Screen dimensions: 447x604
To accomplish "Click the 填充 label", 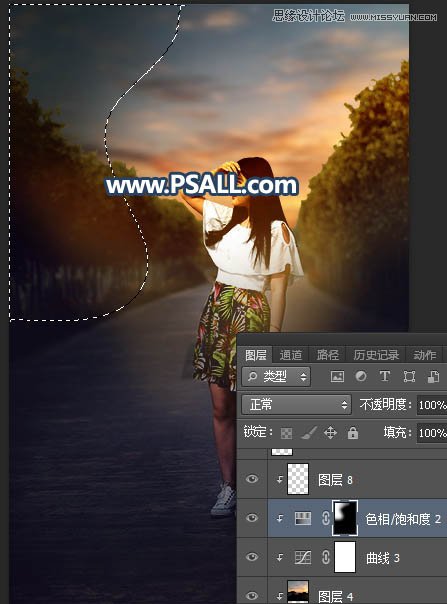I will pyautogui.click(x=398, y=433).
